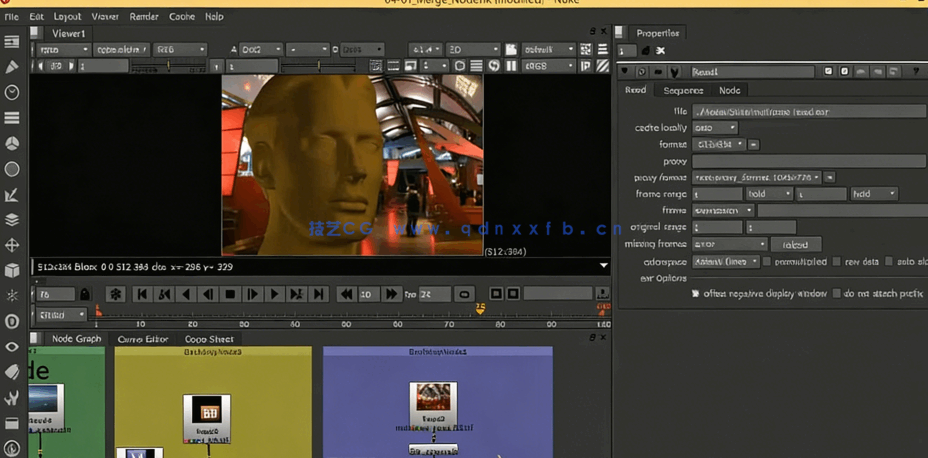The width and height of the screenshot is (928, 458).
Task: Open the Color nodes wheel icon
Action: [12, 143]
